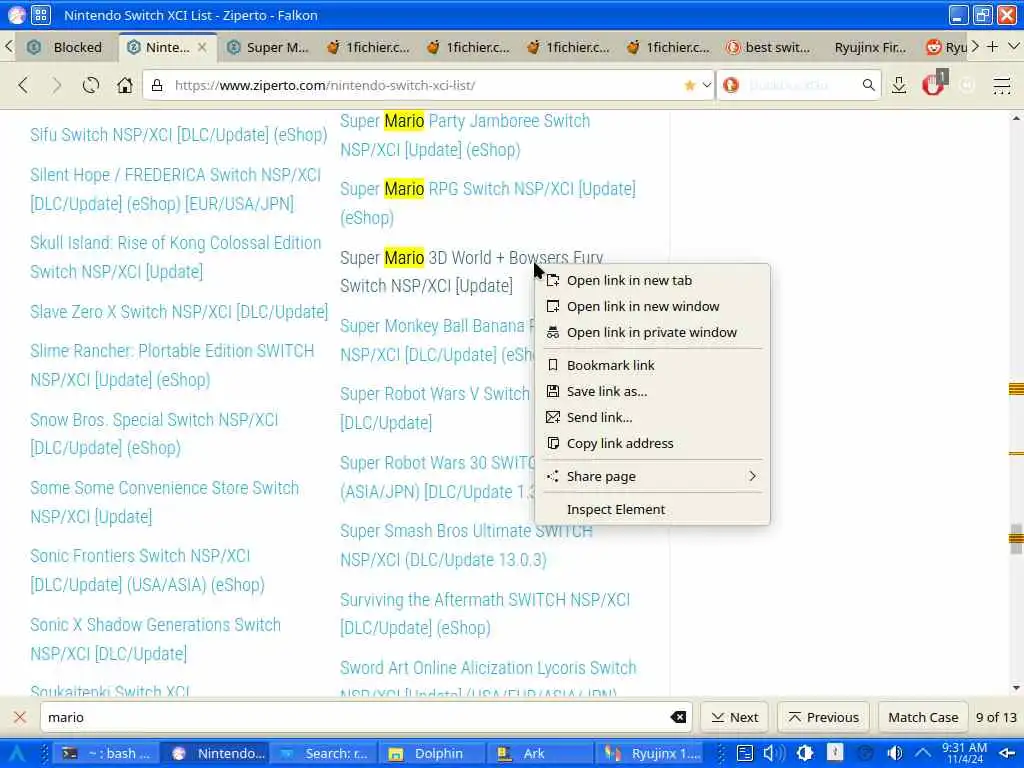
Task: Open the application launcher in taskbar
Action: 17,754
